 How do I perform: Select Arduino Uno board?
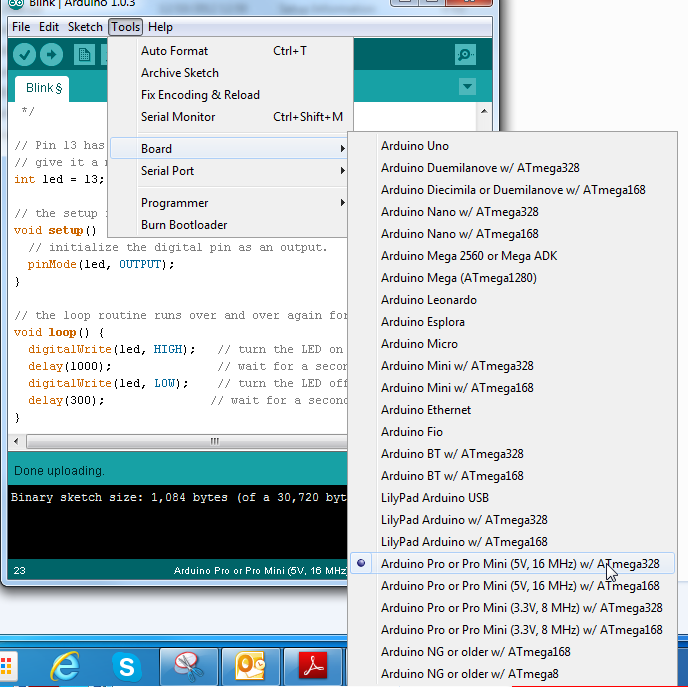point(512,146)
